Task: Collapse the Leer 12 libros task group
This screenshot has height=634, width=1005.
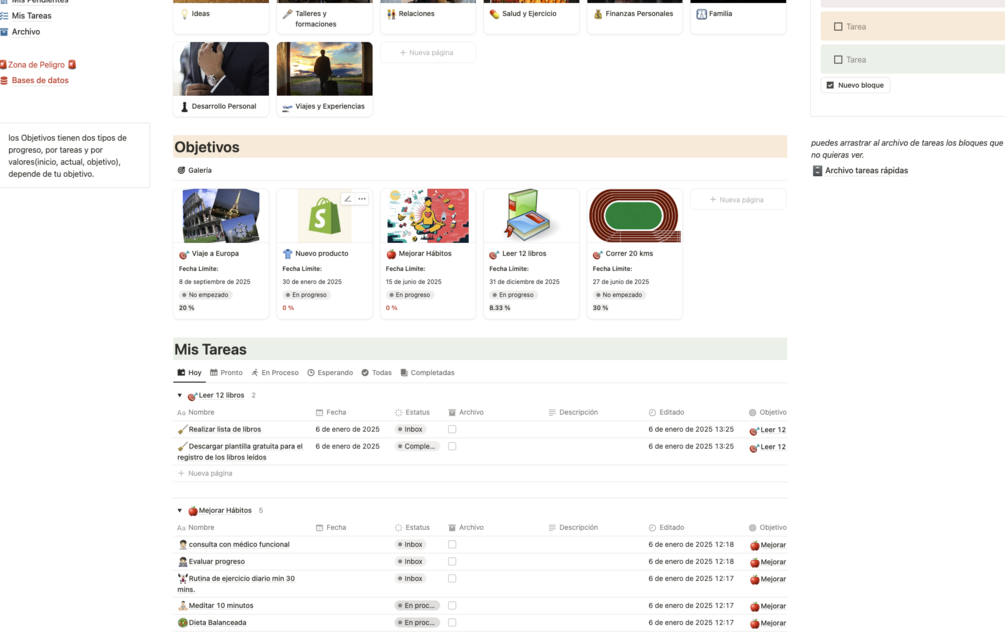Action: tap(179, 396)
